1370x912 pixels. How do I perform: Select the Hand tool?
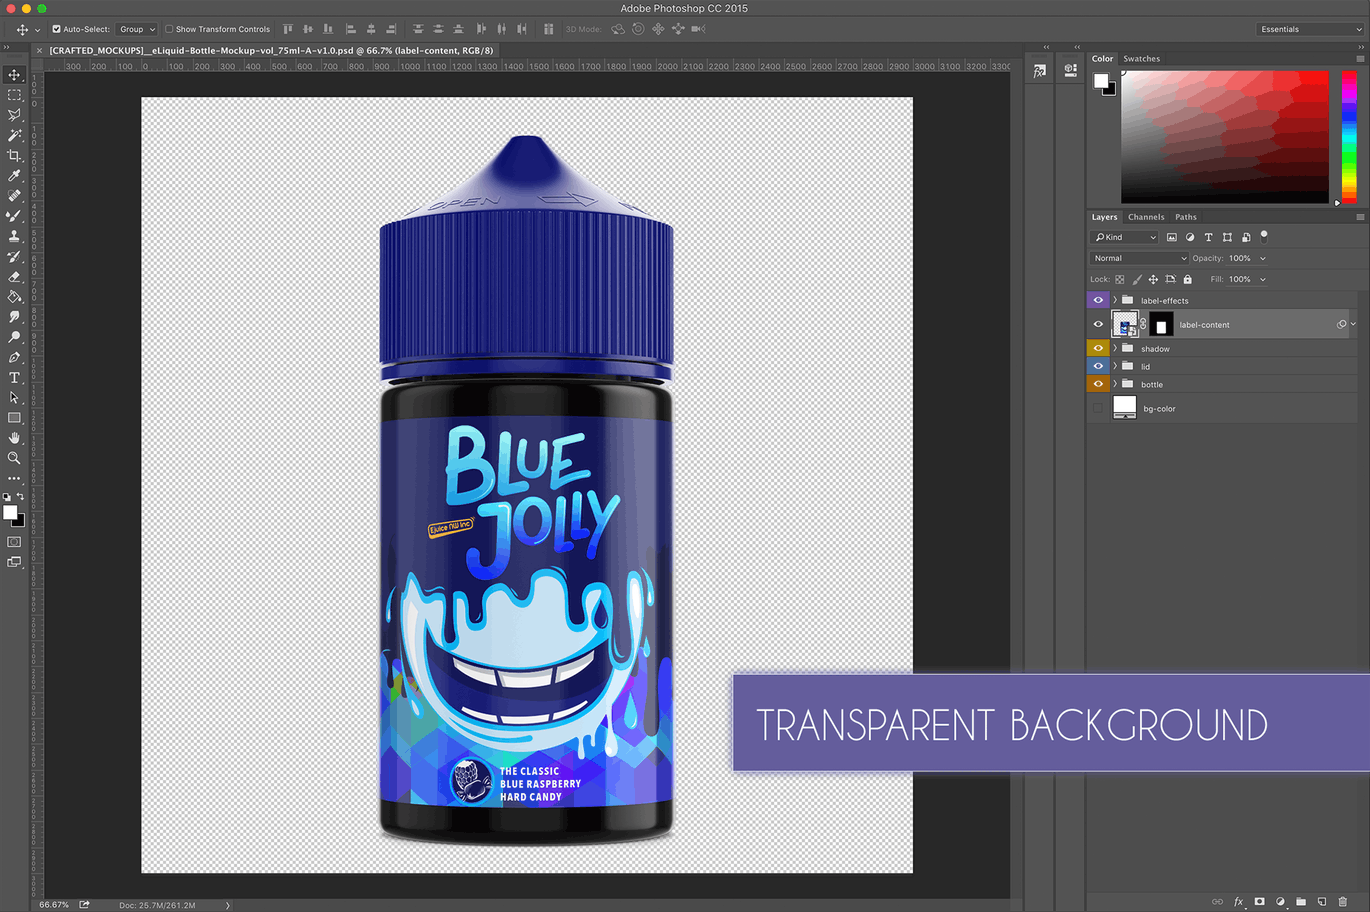point(14,438)
